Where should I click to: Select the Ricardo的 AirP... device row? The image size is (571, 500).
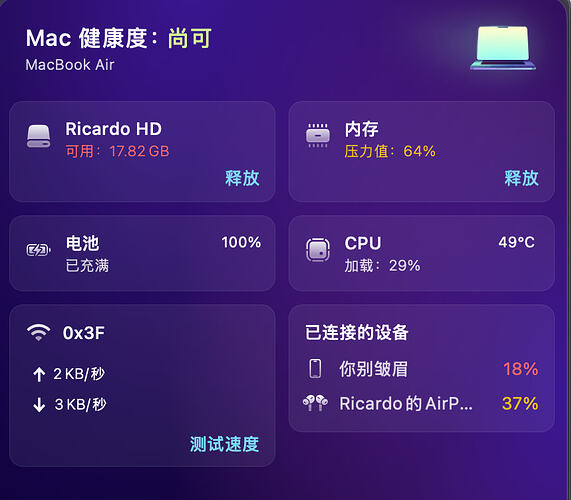coord(422,403)
